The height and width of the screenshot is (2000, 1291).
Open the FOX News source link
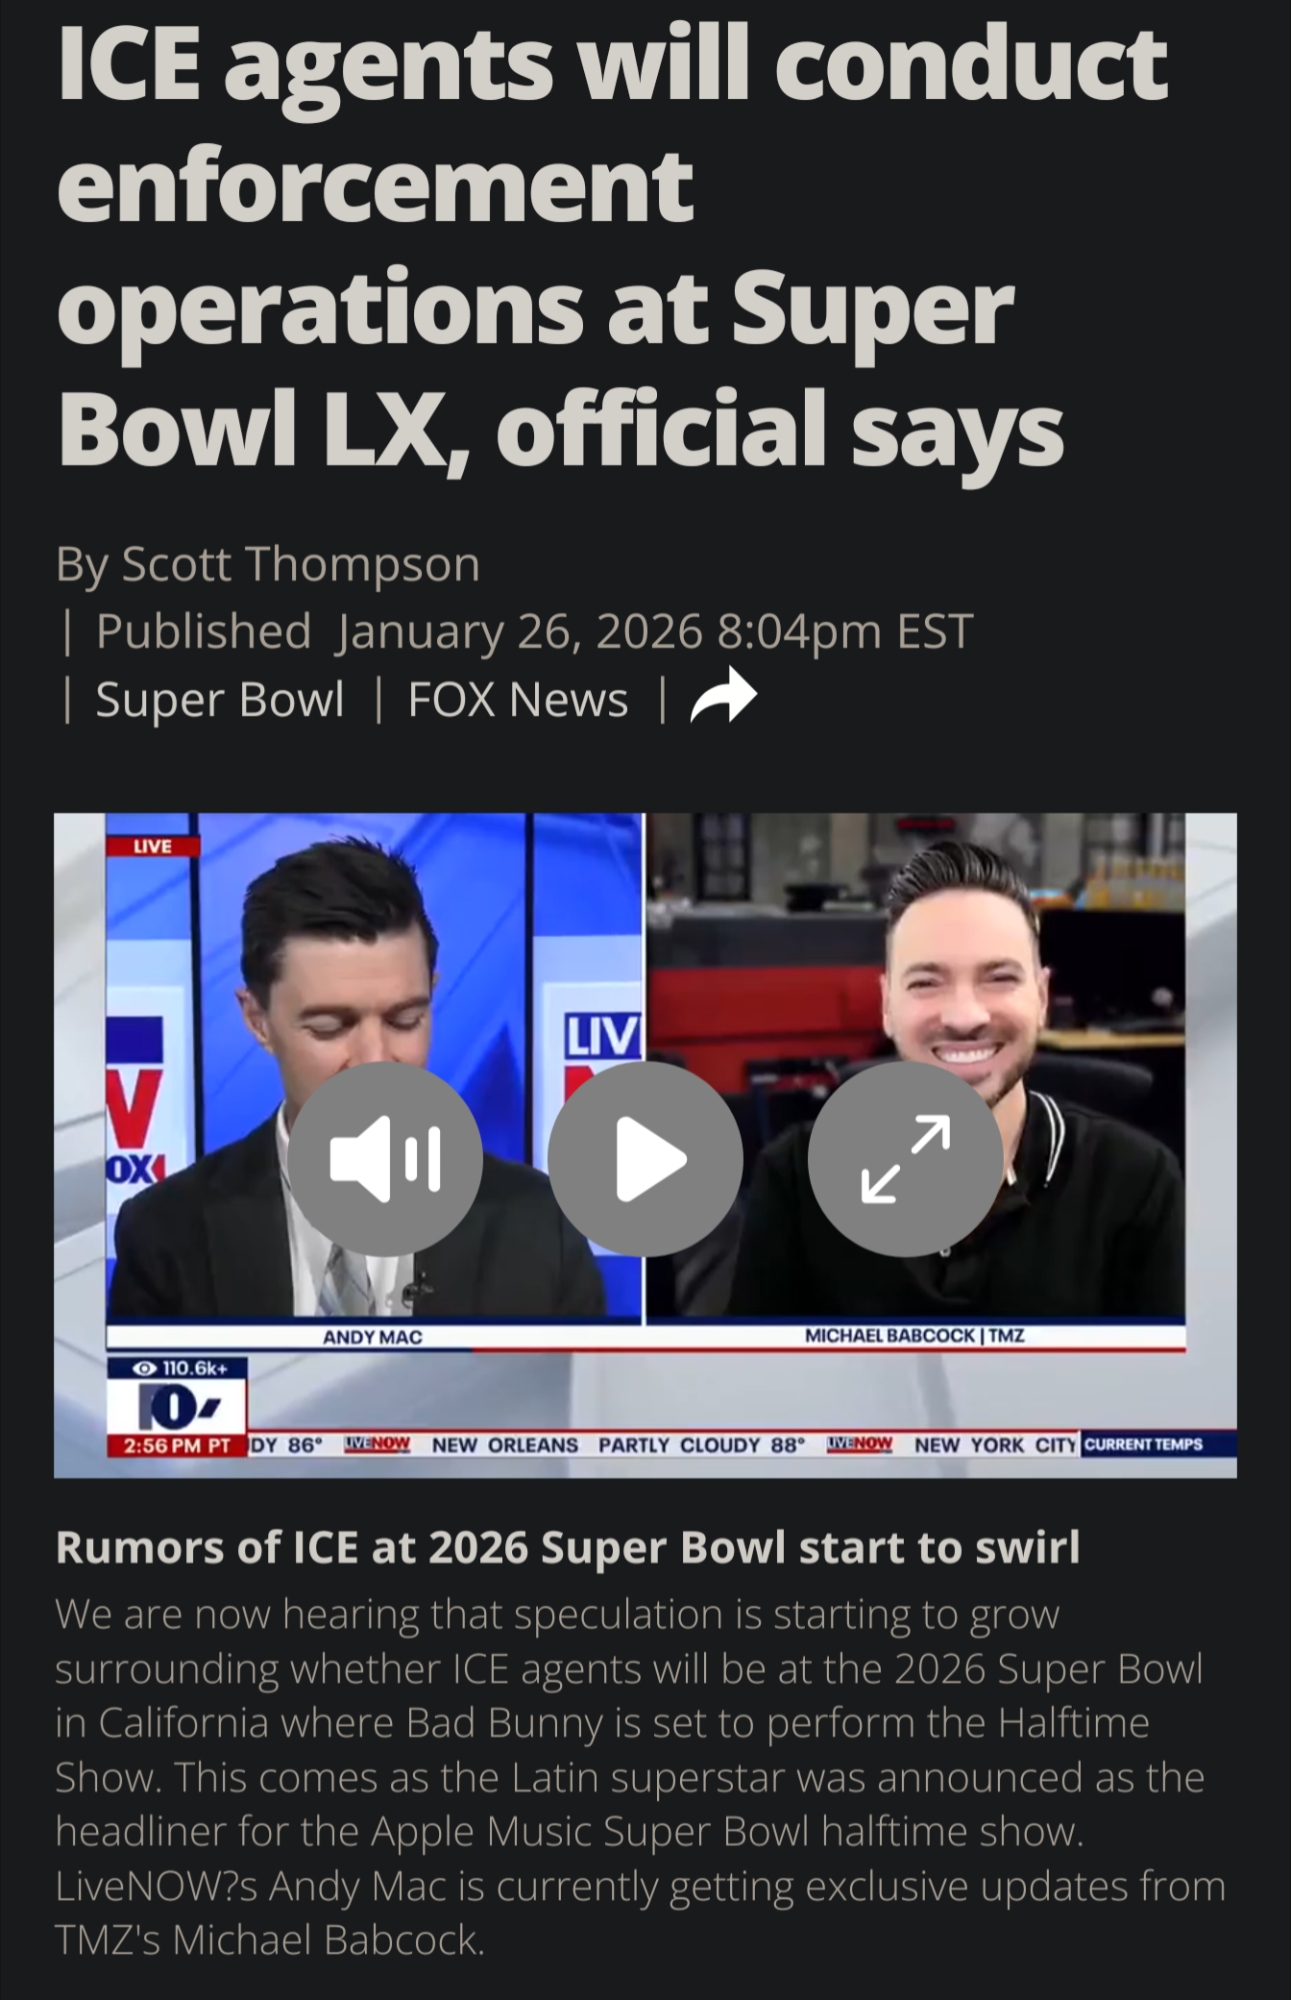518,699
